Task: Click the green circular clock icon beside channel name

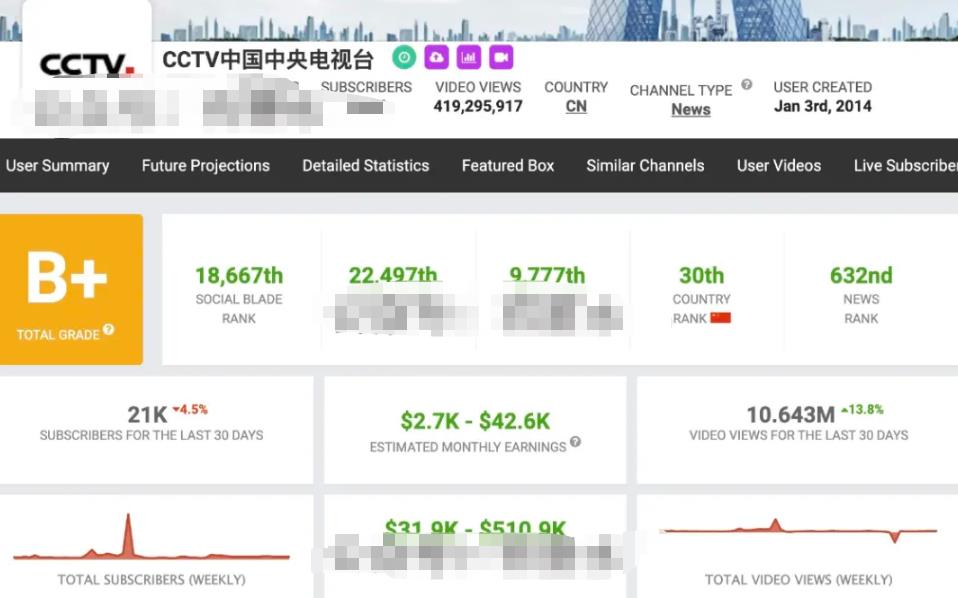Action: pos(404,58)
